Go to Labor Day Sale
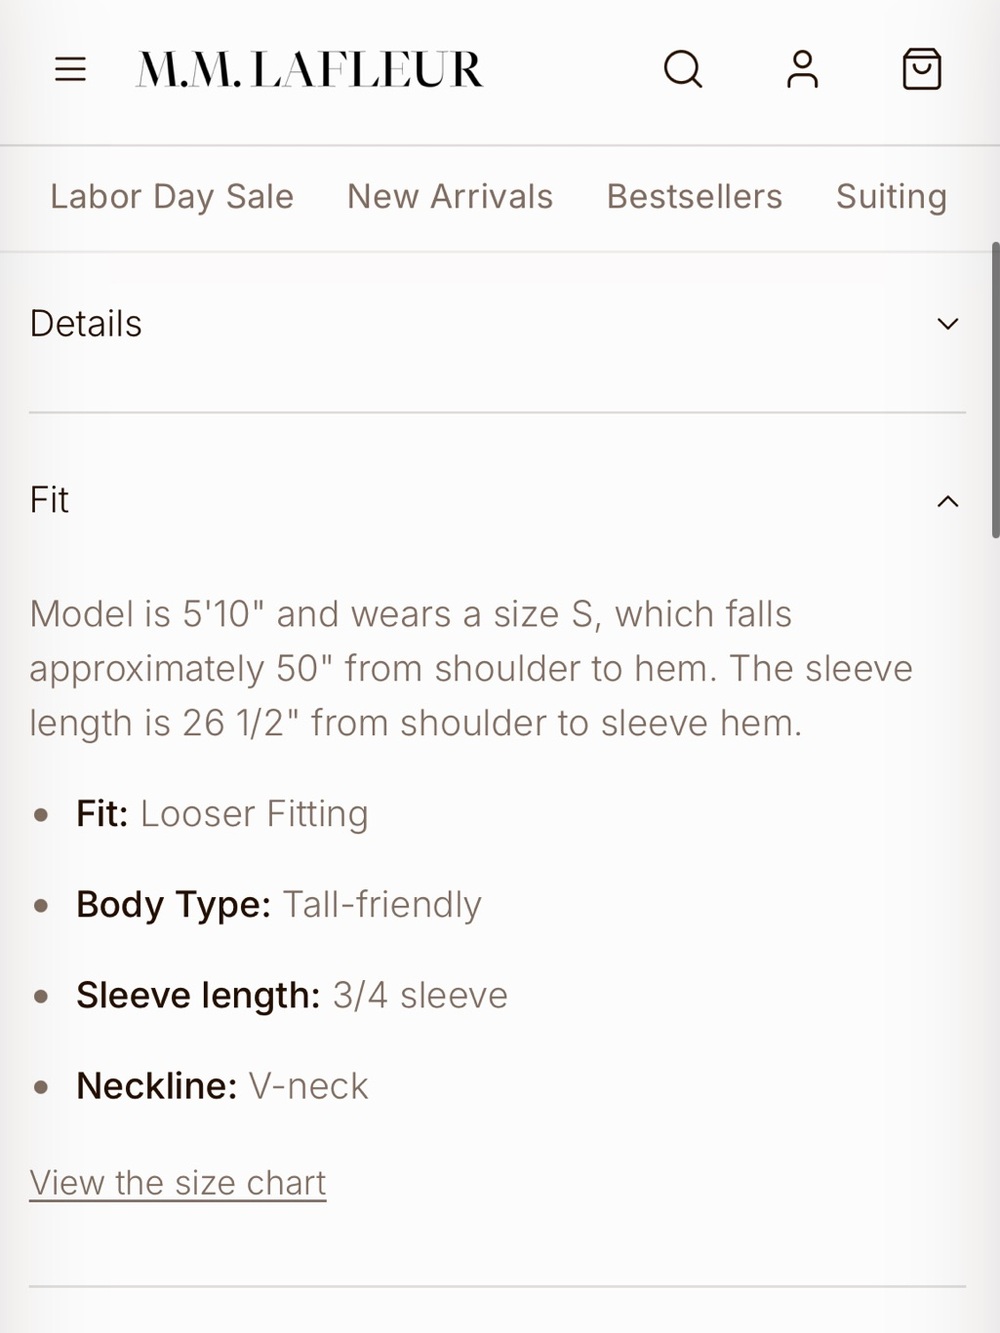 [x=172, y=197]
